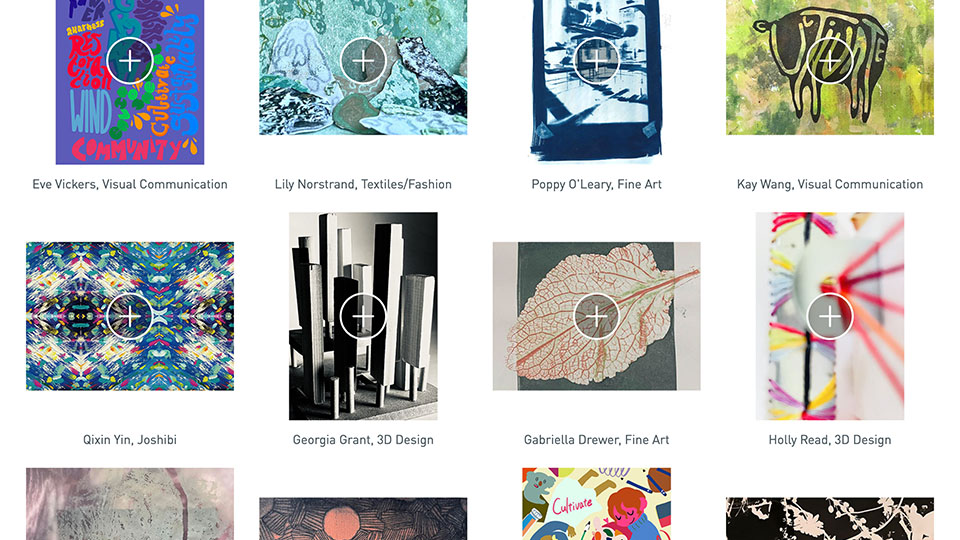Open the grey and pink abstract thumbnail
960x540 pixels.
tap(130, 504)
